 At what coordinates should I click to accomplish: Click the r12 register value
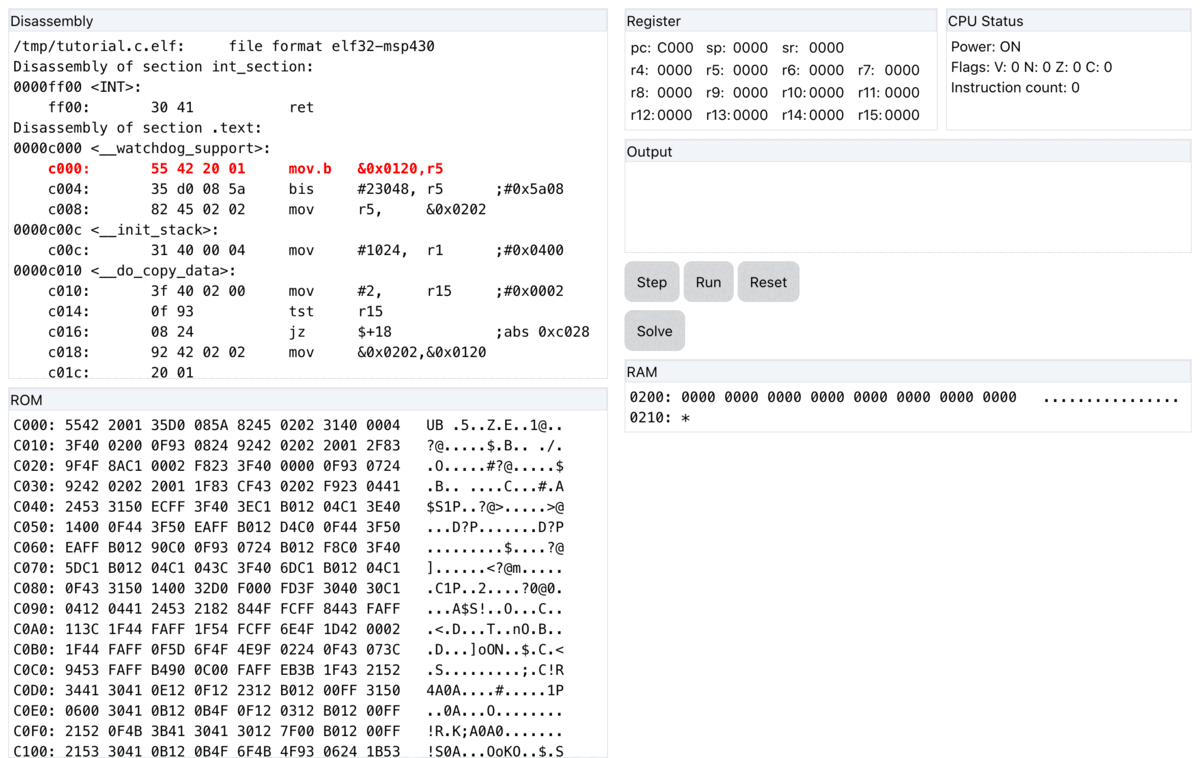[x=674, y=115]
